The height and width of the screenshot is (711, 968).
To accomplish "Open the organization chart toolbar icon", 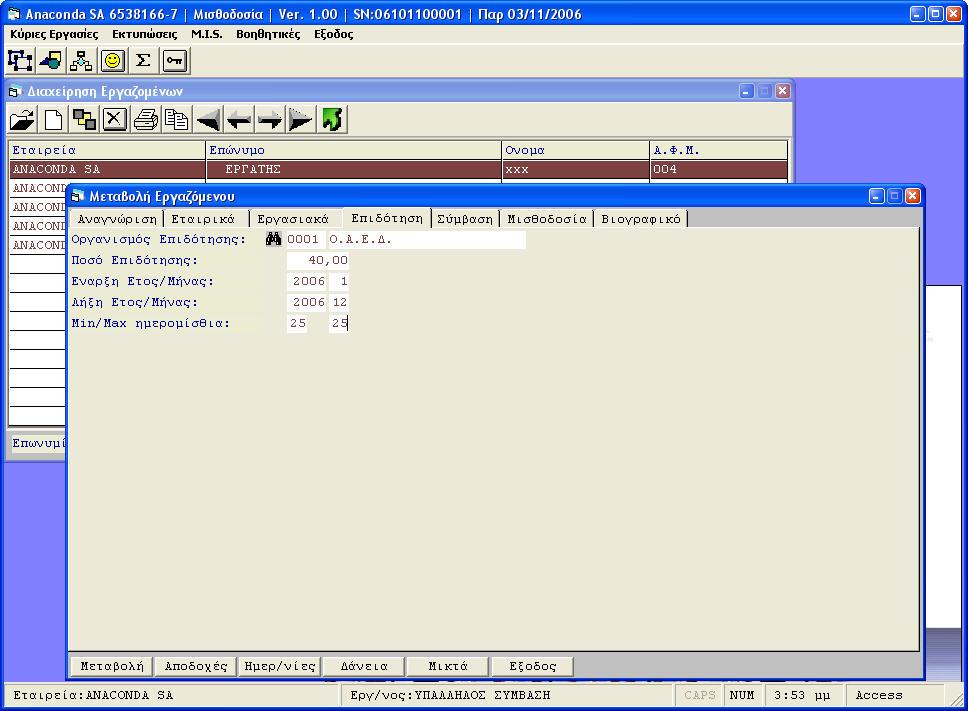I will click(81, 60).
